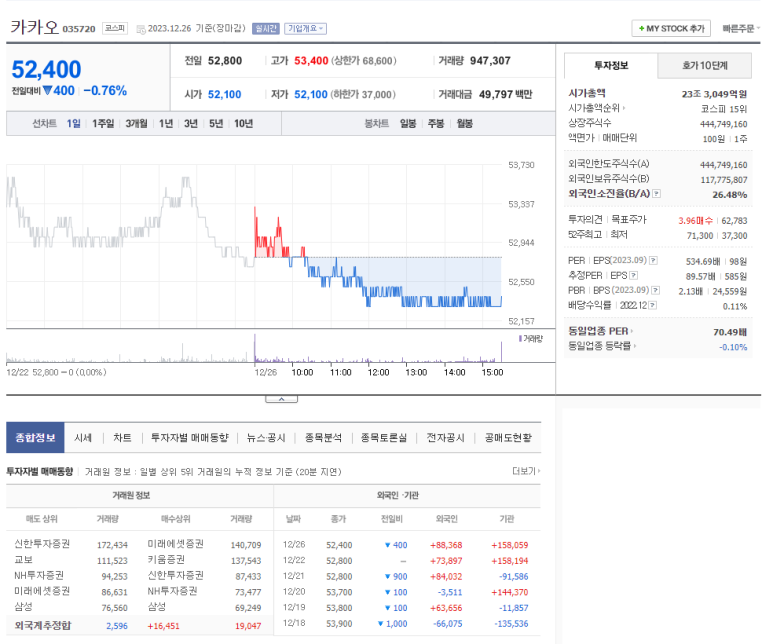The width and height of the screenshot is (773, 644).
Task: Click the 10:00 time marker on chart
Action: pyautogui.click(x=302, y=372)
